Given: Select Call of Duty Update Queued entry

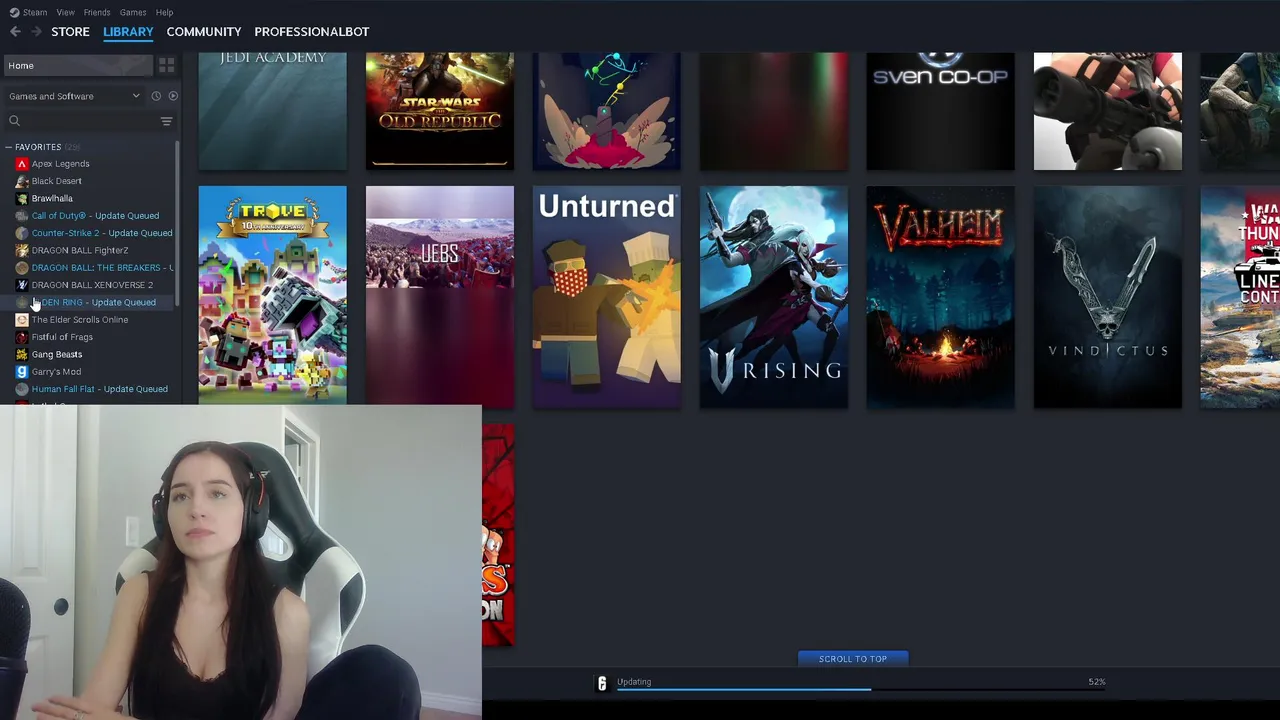Looking at the screenshot, I should [95, 216].
